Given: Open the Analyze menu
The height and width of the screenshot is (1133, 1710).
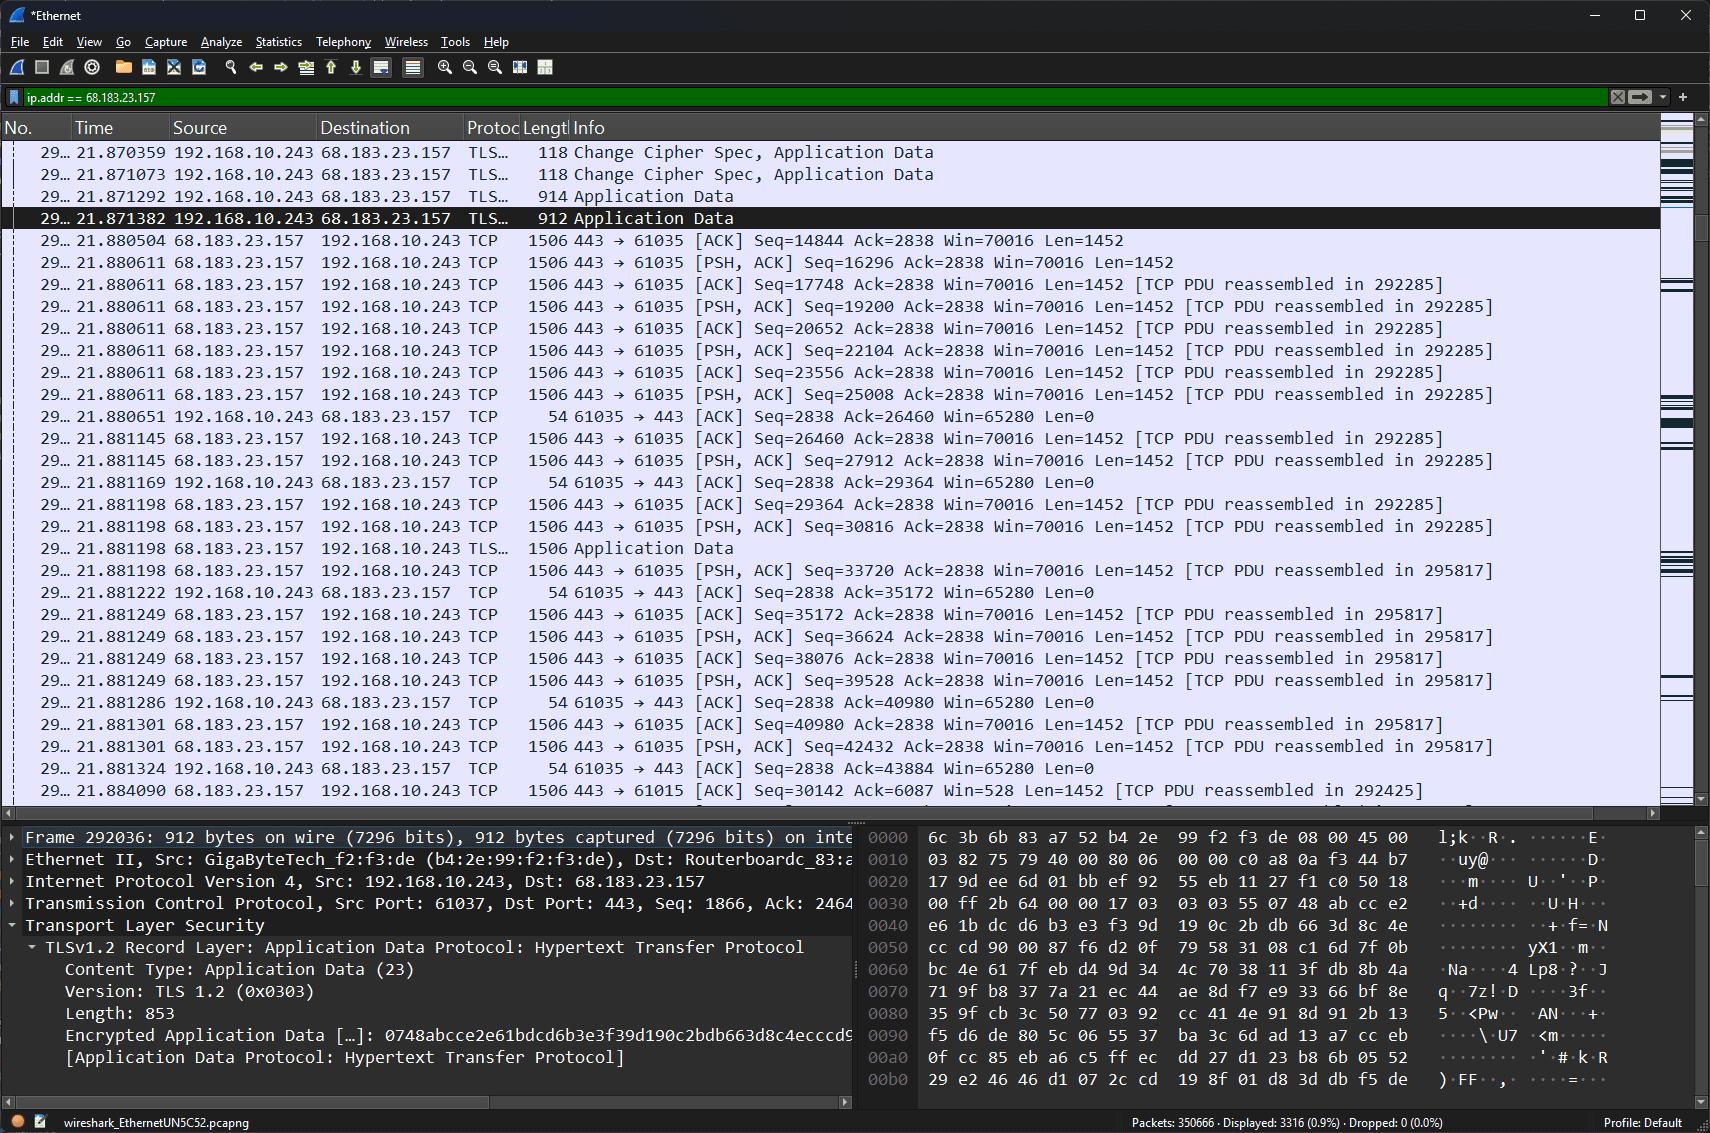Looking at the screenshot, I should coord(221,42).
